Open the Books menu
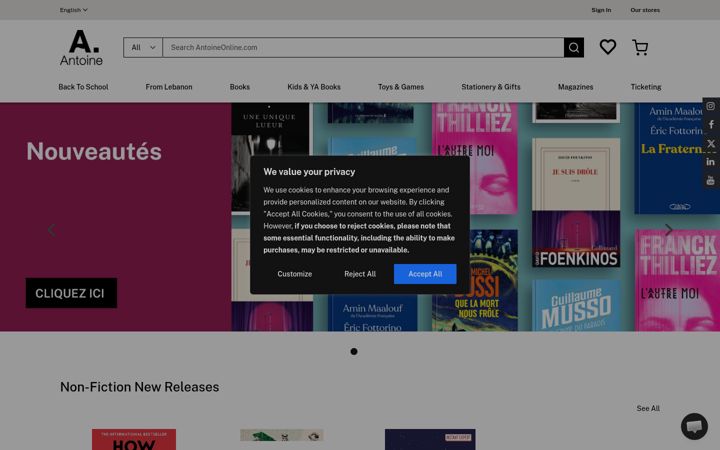720x450 pixels. click(240, 87)
